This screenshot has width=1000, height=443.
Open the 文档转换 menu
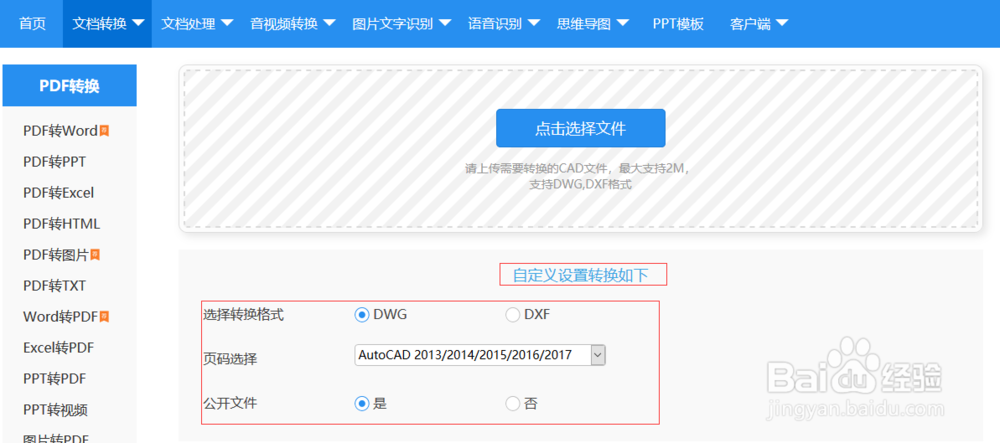[107, 24]
